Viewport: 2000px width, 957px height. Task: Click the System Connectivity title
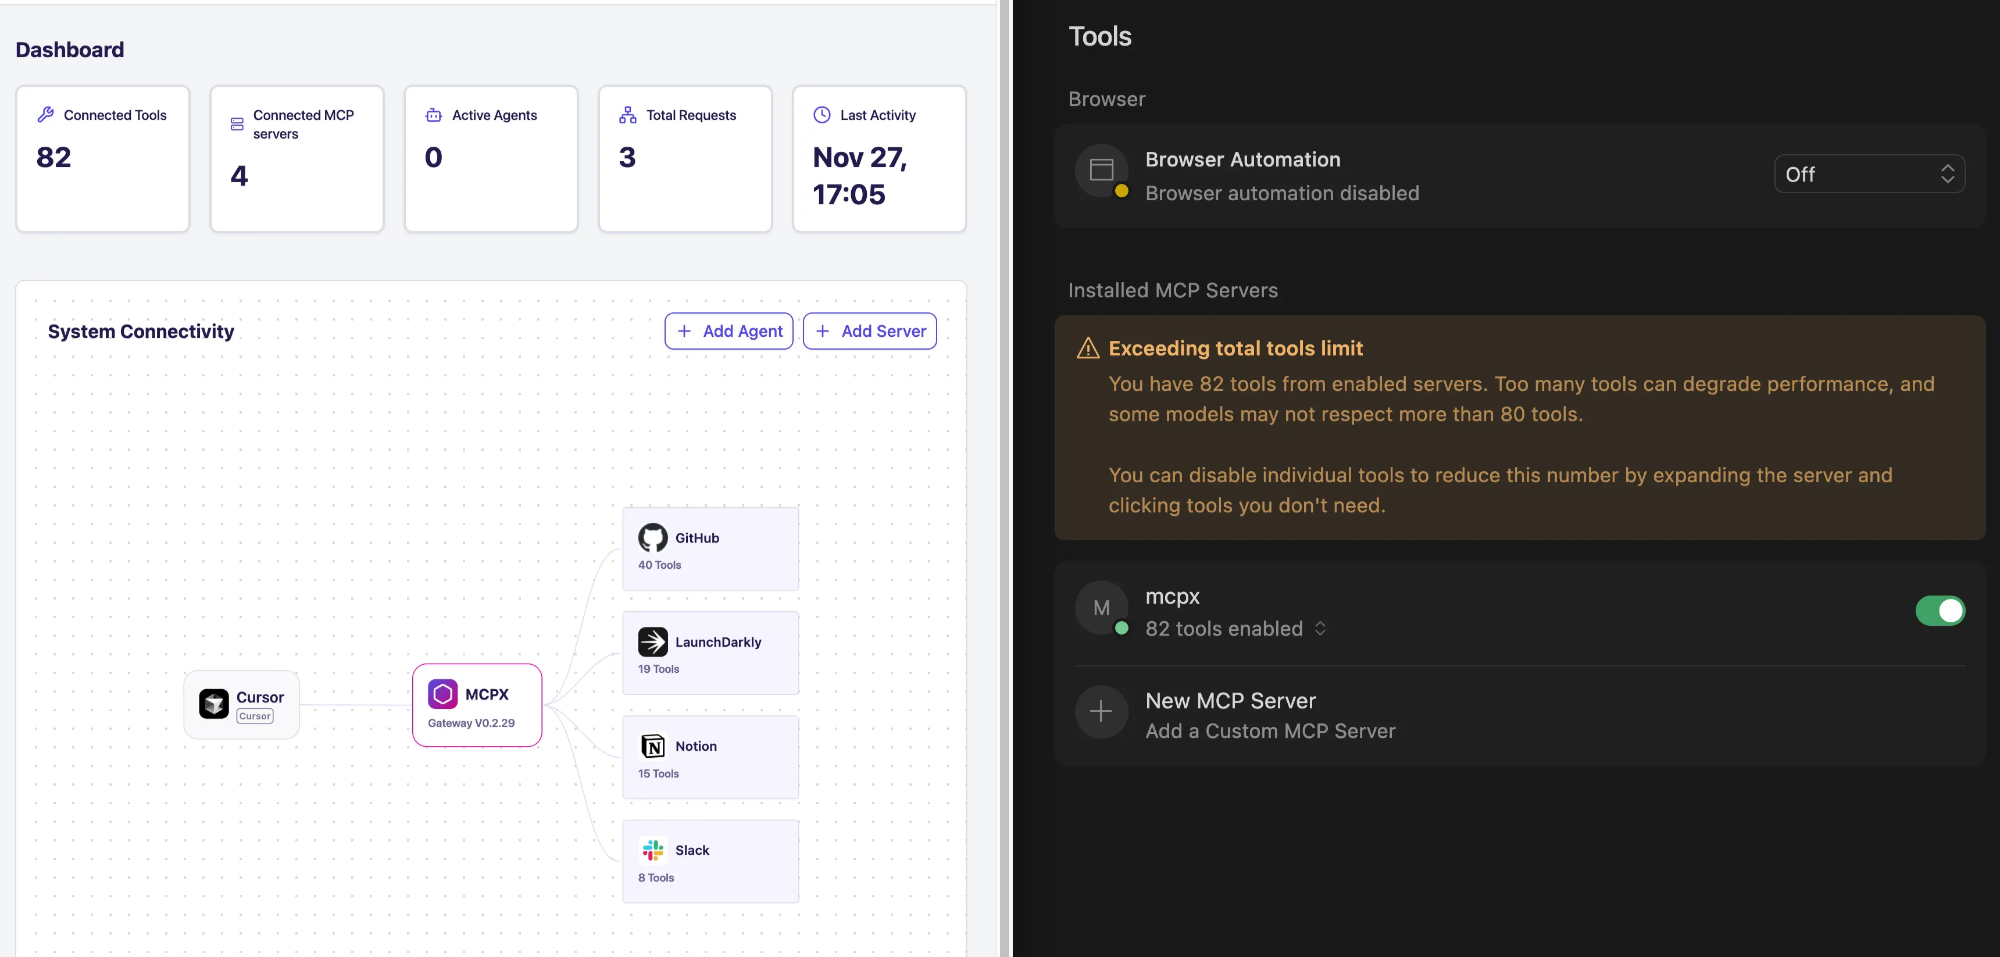pyautogui.click(x=141, y=331)
